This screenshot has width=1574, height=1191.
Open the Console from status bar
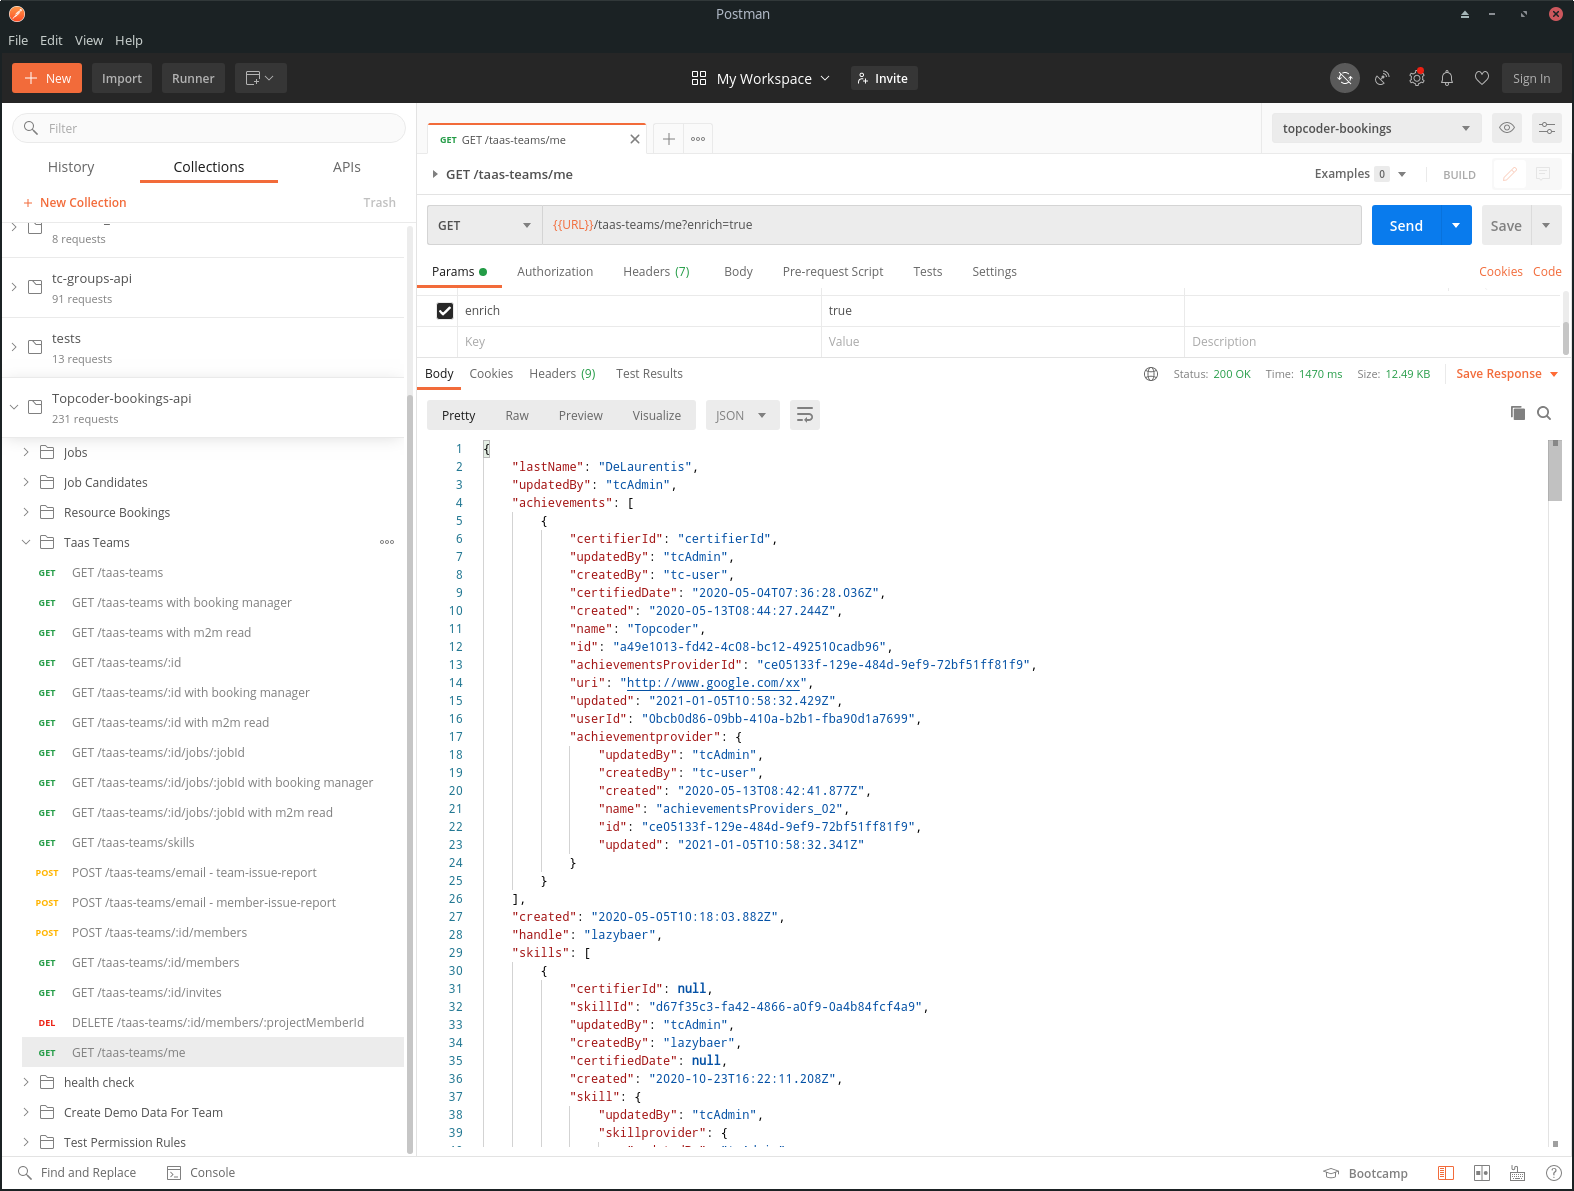click(x=201, y=1172)
